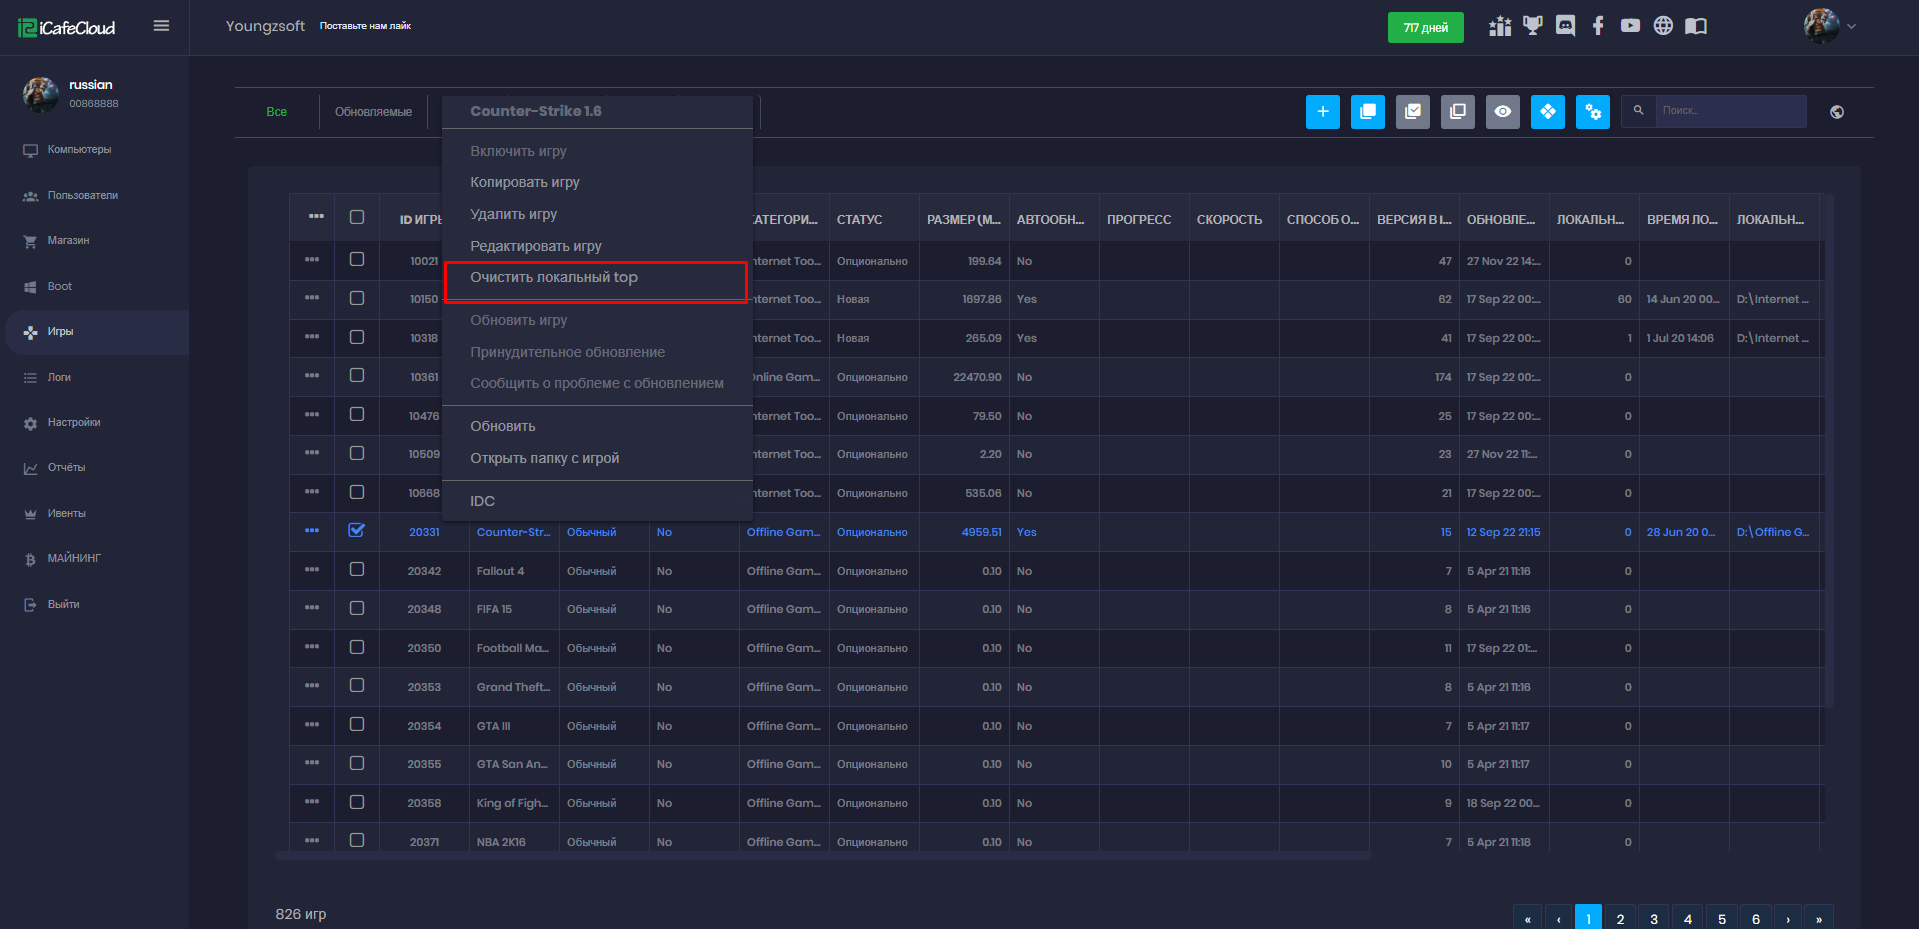The width and height of the screenshot is (1919, 929).
Task: Click the 717 дней license button
Action: [1425, 27]
